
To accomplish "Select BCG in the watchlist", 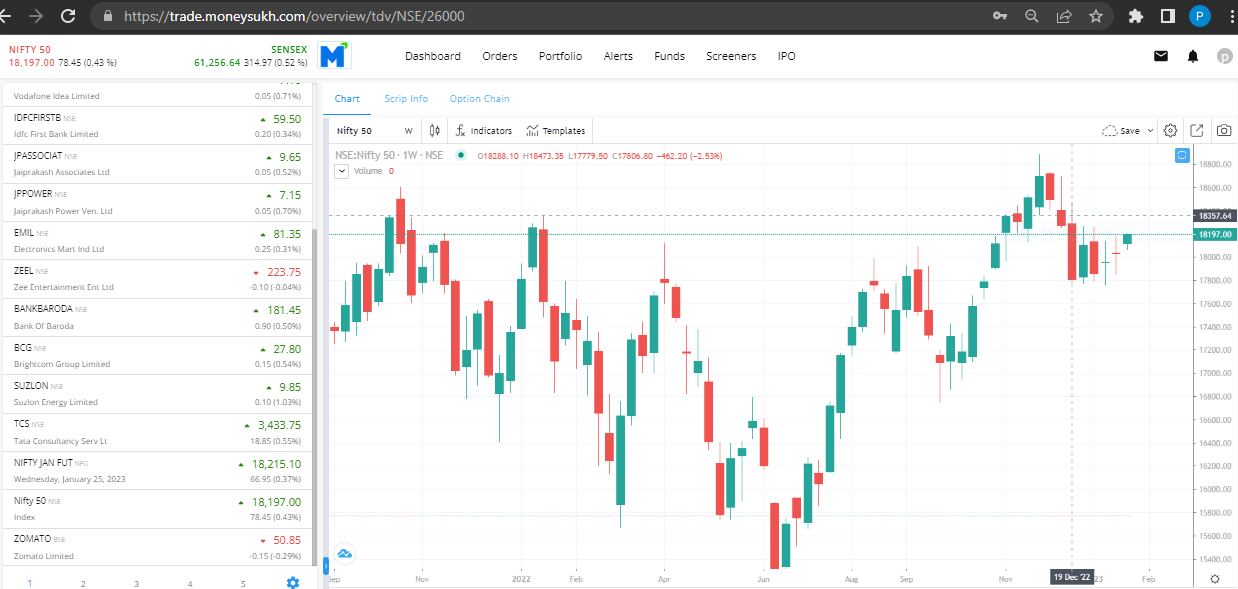I will click(157, 356).
